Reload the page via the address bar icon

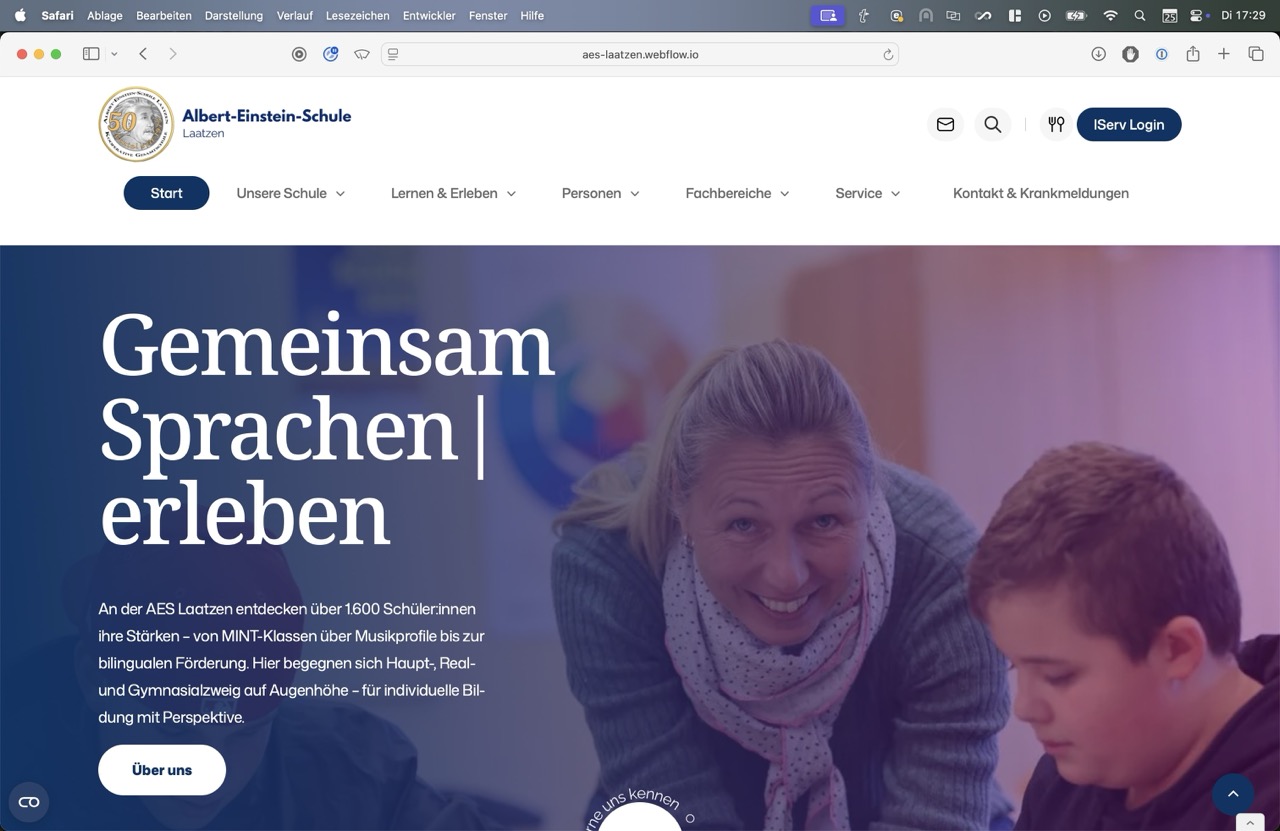click(x=888, y=54)
